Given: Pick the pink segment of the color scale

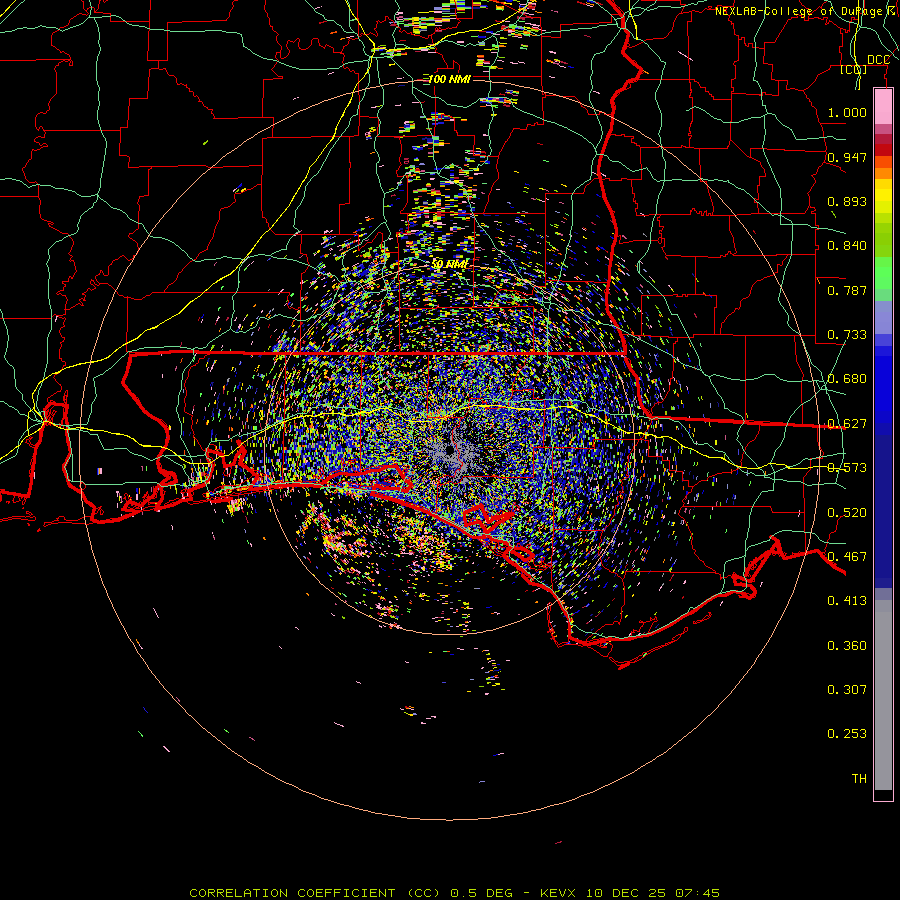Looking at the screenshot, I should pyautogui.click(x=883, y=108).
